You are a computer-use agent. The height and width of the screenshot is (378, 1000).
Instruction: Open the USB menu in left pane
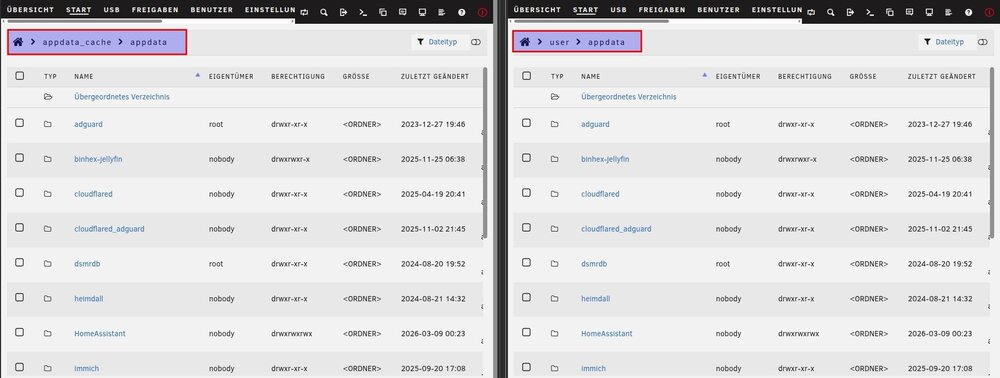[111, 10]
